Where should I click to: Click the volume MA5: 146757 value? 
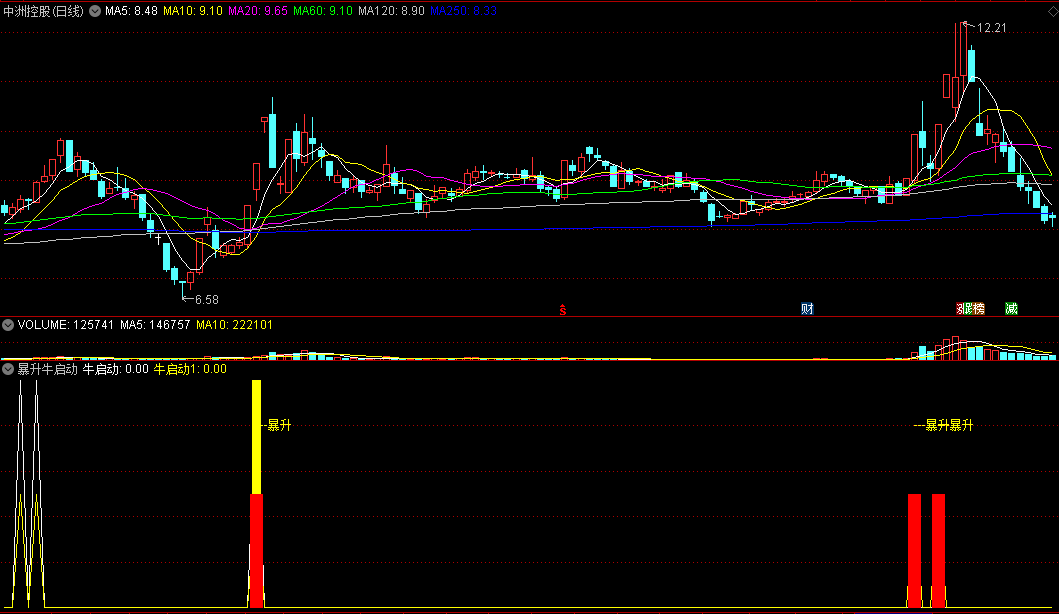[x=155, y=325]
